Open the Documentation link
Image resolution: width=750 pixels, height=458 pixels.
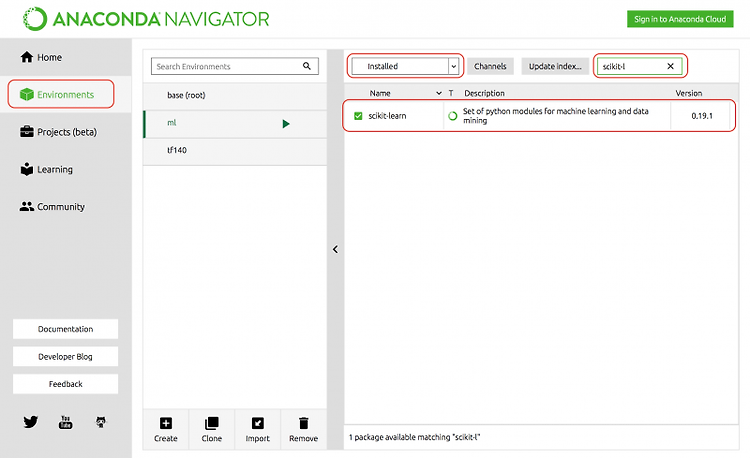click(66, 329)
